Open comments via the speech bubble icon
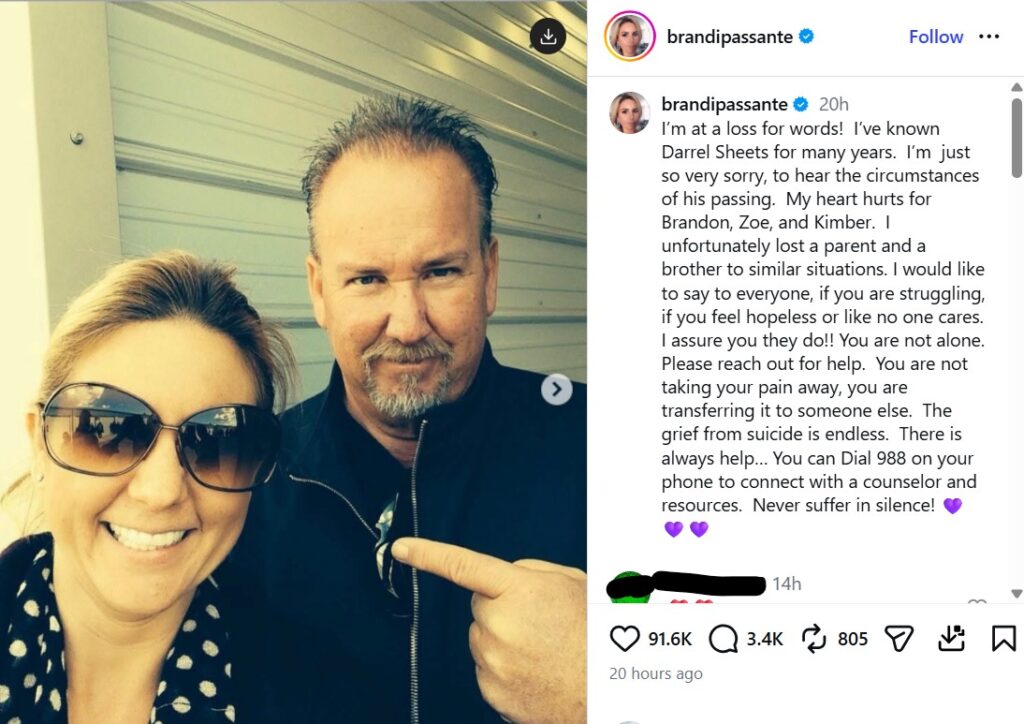The width and height of the screenshot is (1024, 724). point(724,638)
